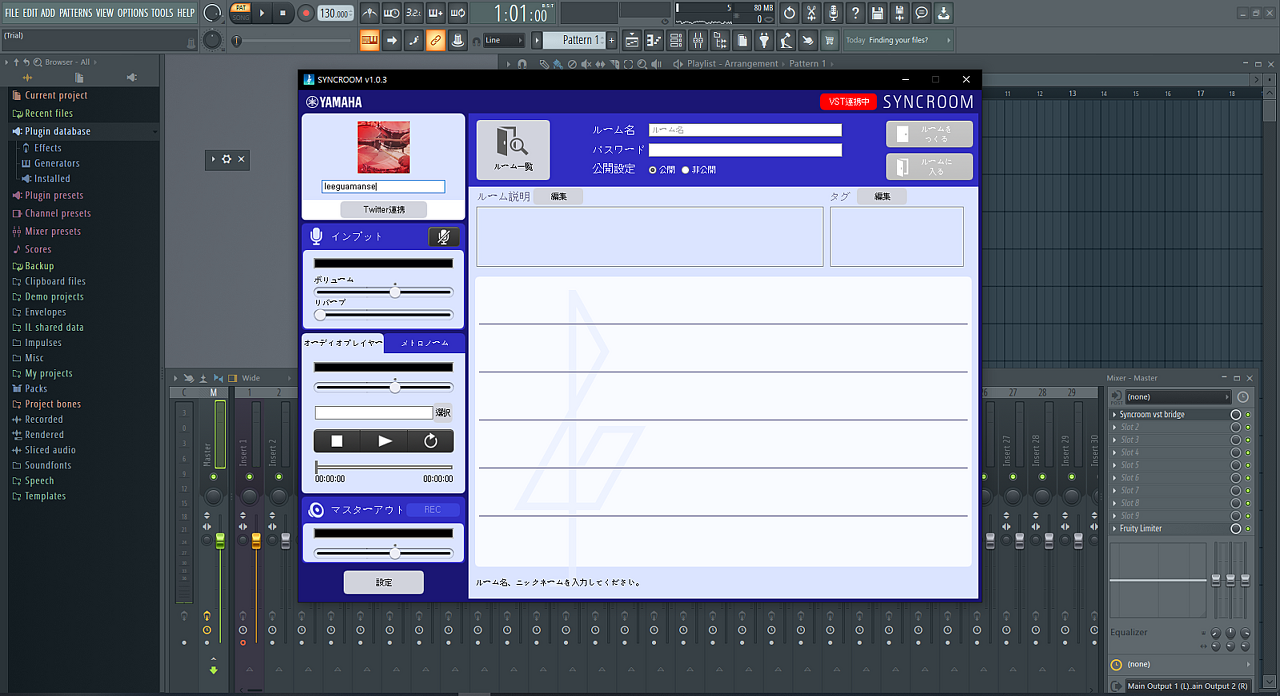Open the PATTERNS menu

pyautogui.click(x=75, y=13)
